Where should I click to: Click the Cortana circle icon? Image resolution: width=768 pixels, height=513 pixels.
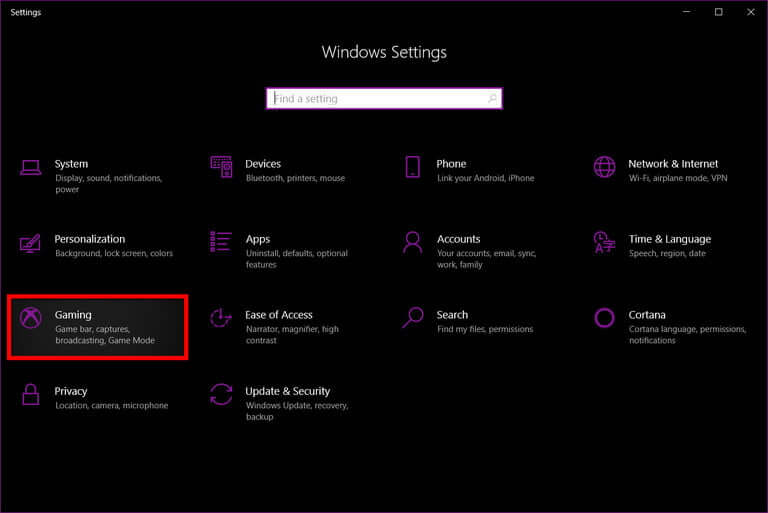(604, 318)
